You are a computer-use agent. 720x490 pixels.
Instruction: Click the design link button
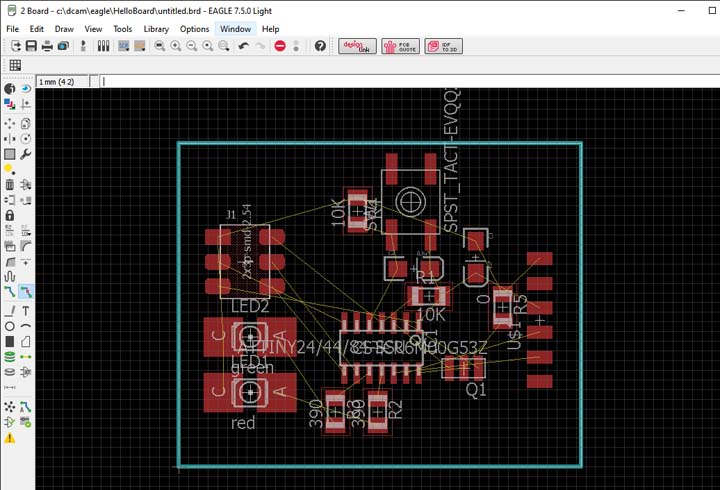click(x=358, y=46)
